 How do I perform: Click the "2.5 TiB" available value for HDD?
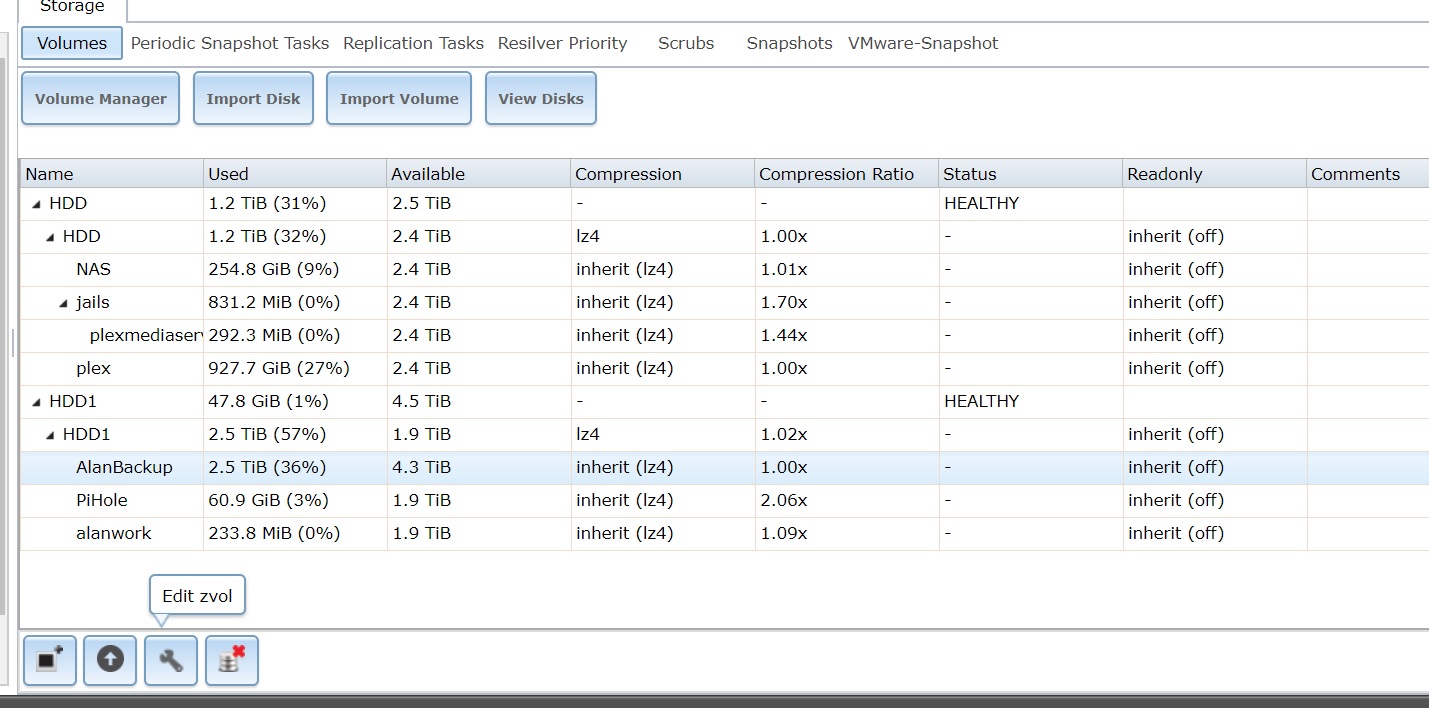421,203
